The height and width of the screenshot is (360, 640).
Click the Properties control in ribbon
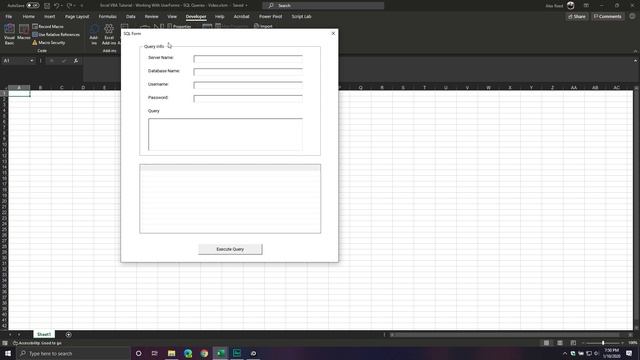pos(179,27)
